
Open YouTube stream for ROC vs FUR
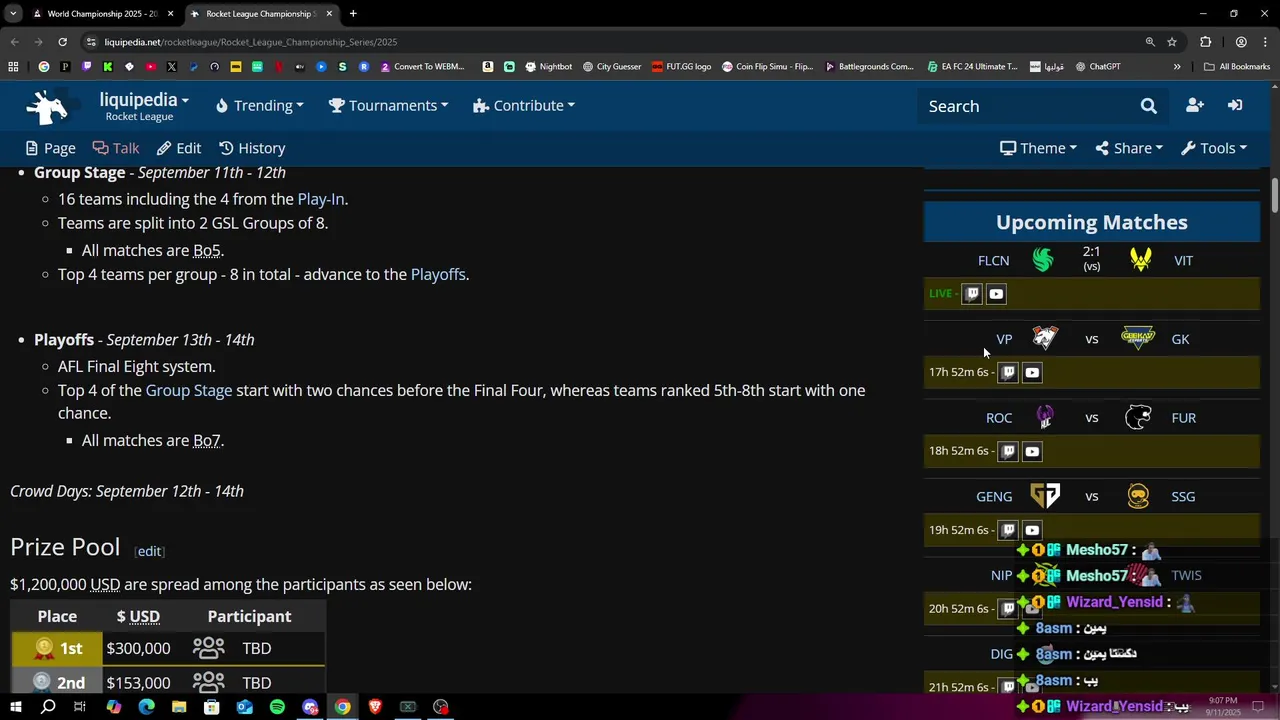[x=1032, y=451]
